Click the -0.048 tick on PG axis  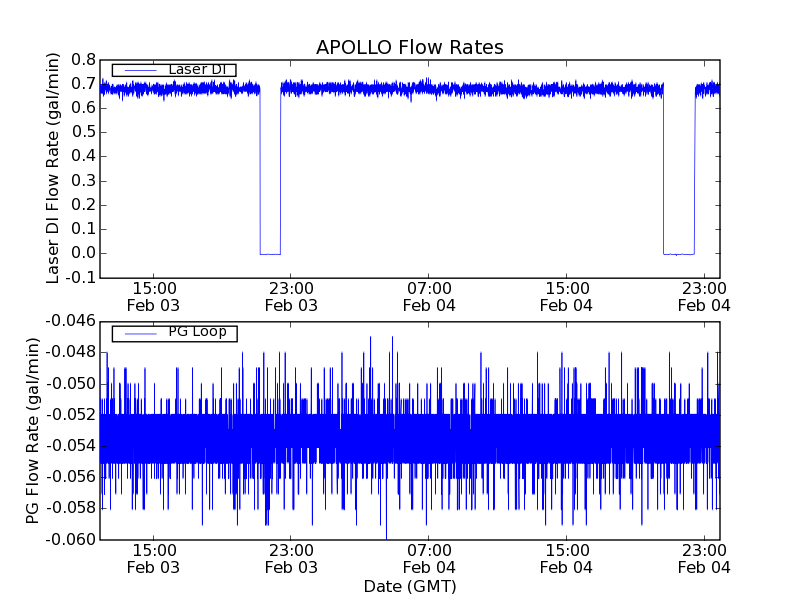click(x=71, y=353)
